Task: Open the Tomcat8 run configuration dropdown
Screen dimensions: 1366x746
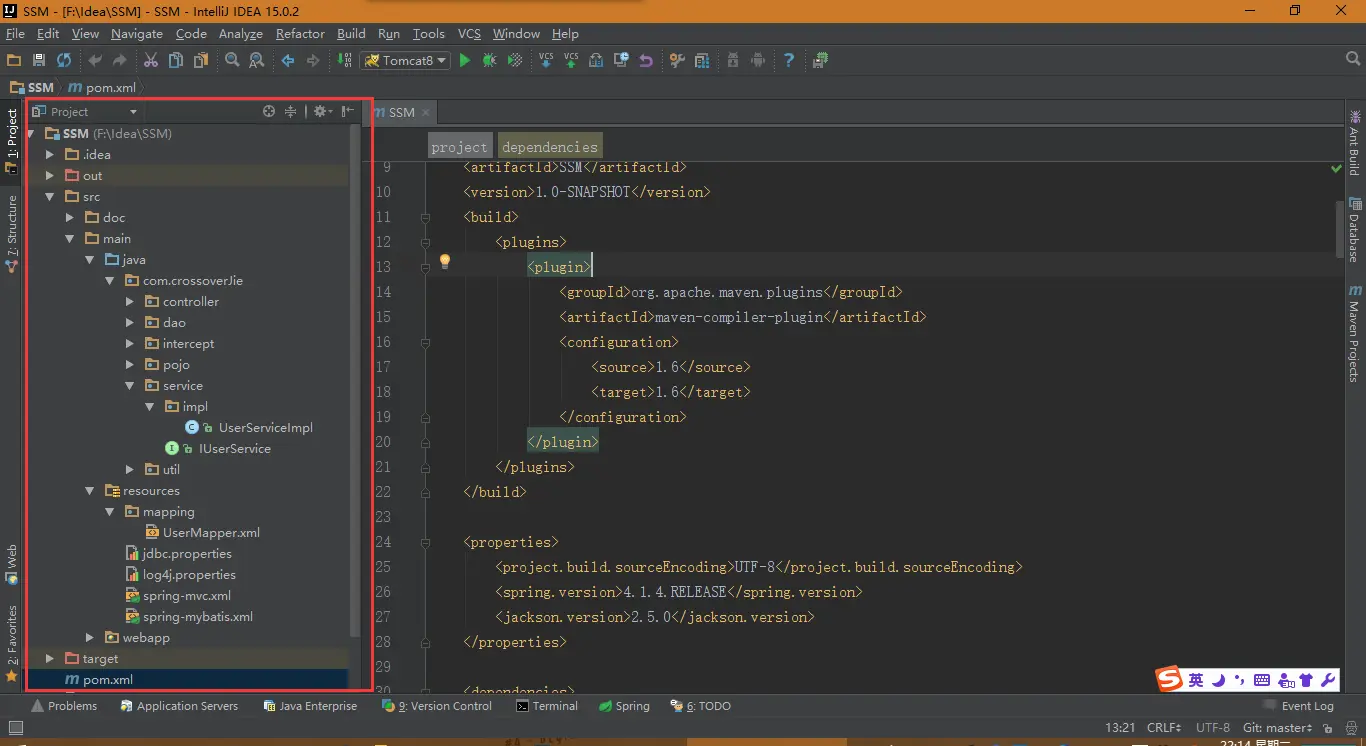Action: click(404, 61)
